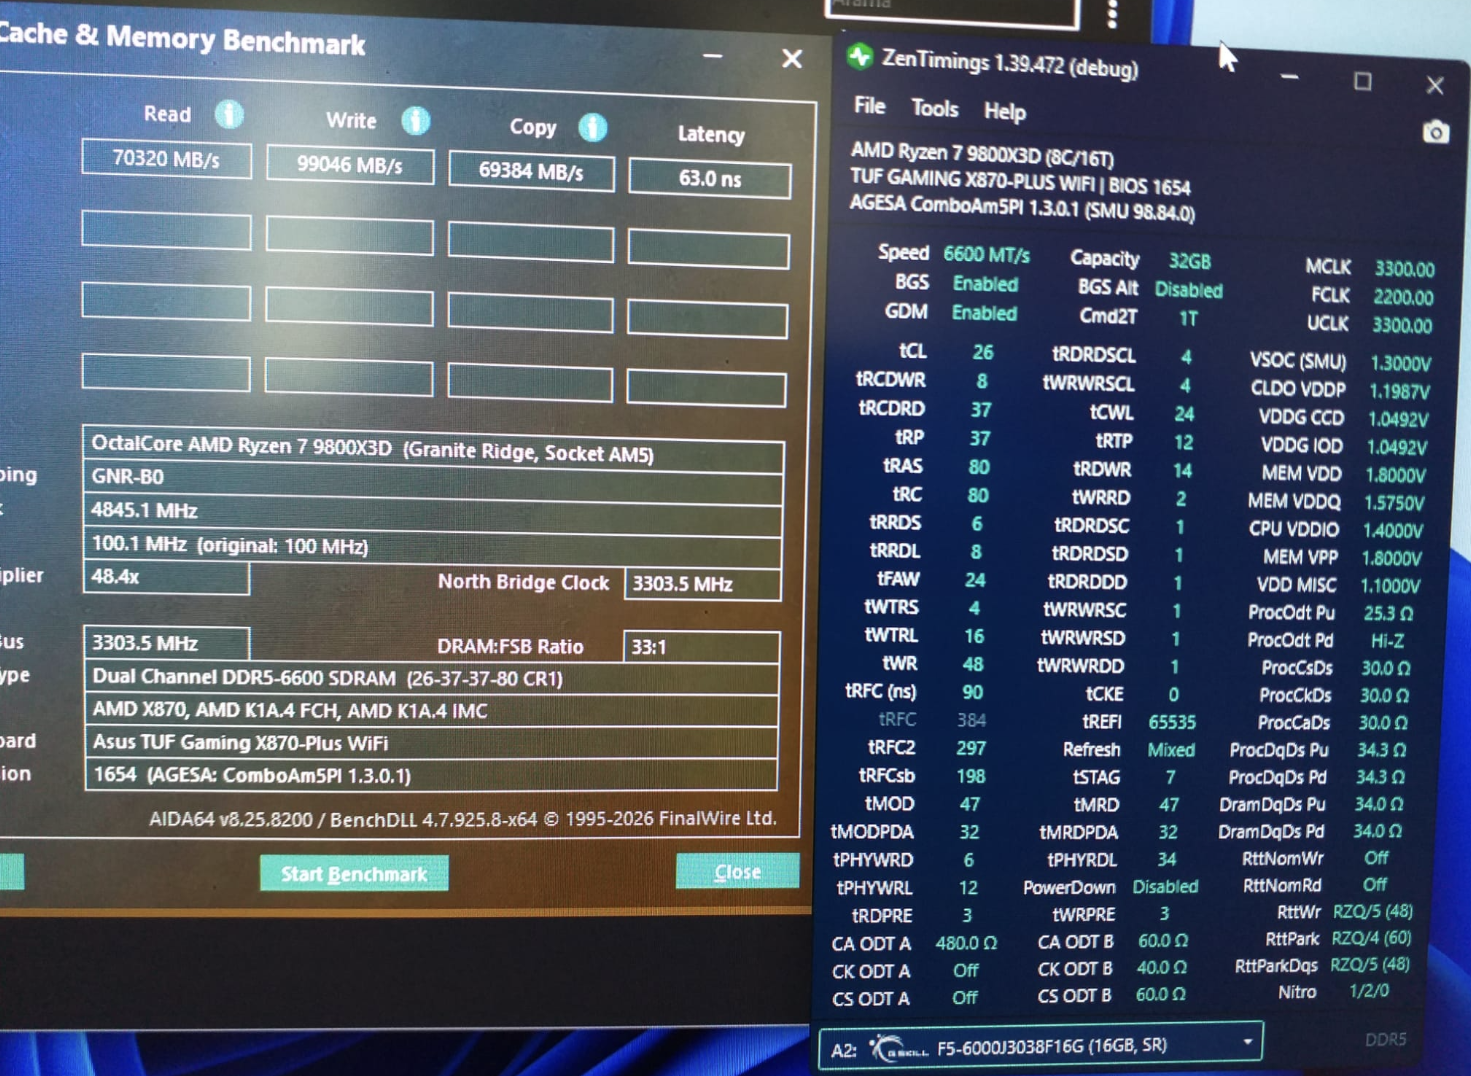Click the AMD Ryzen 7 9800X3D (8C/16T) line in ZenTimings
The image size is (1471, 1076).
[x=982, y=155]
